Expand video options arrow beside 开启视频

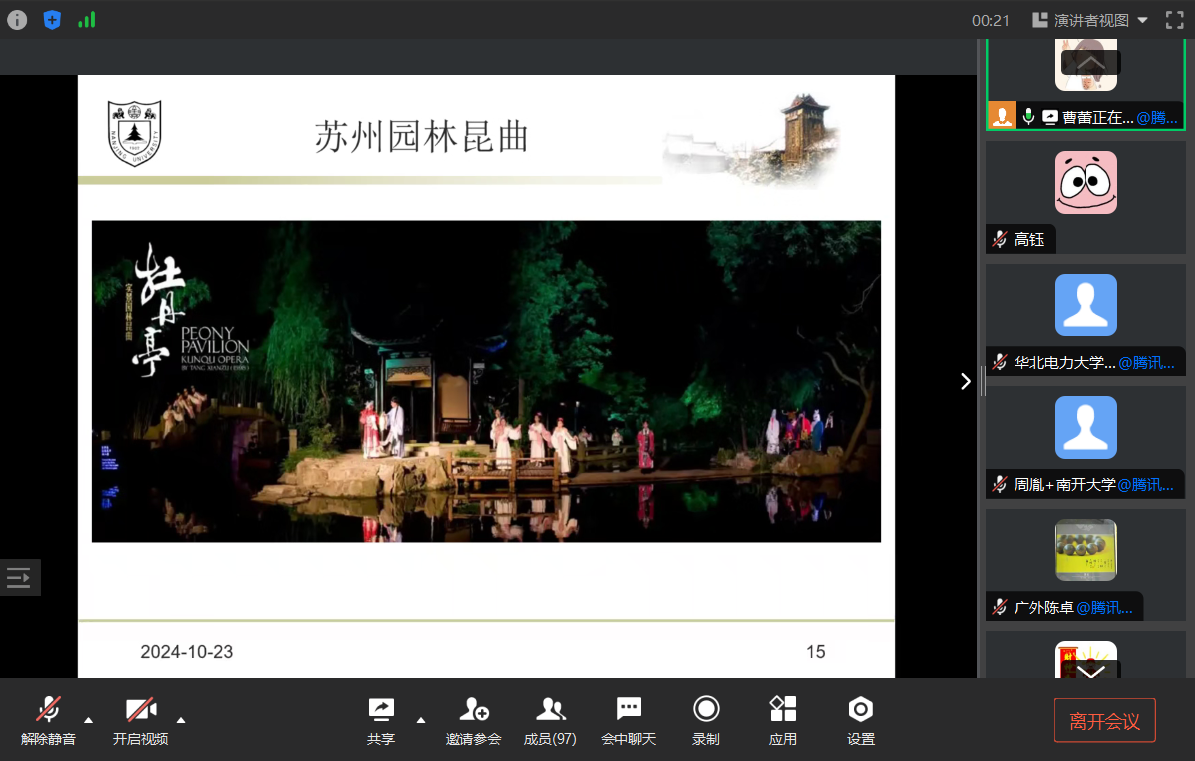coord(181,720)
